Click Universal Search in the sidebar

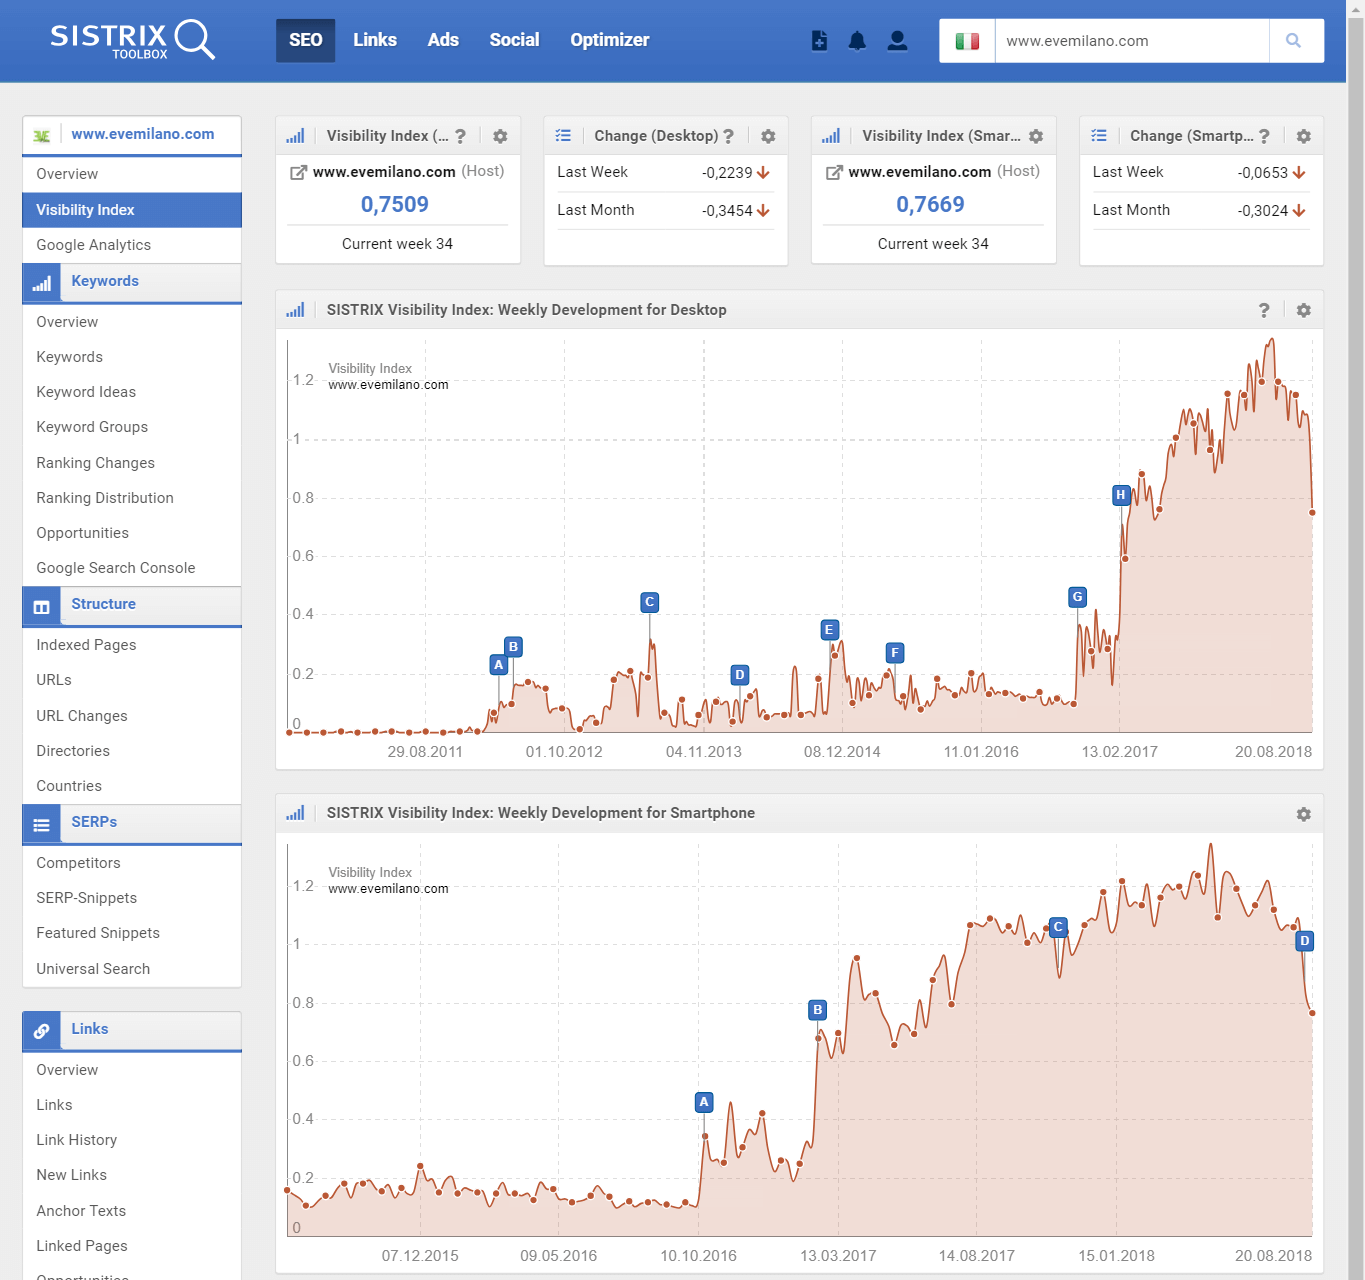[x=132, y=969]
